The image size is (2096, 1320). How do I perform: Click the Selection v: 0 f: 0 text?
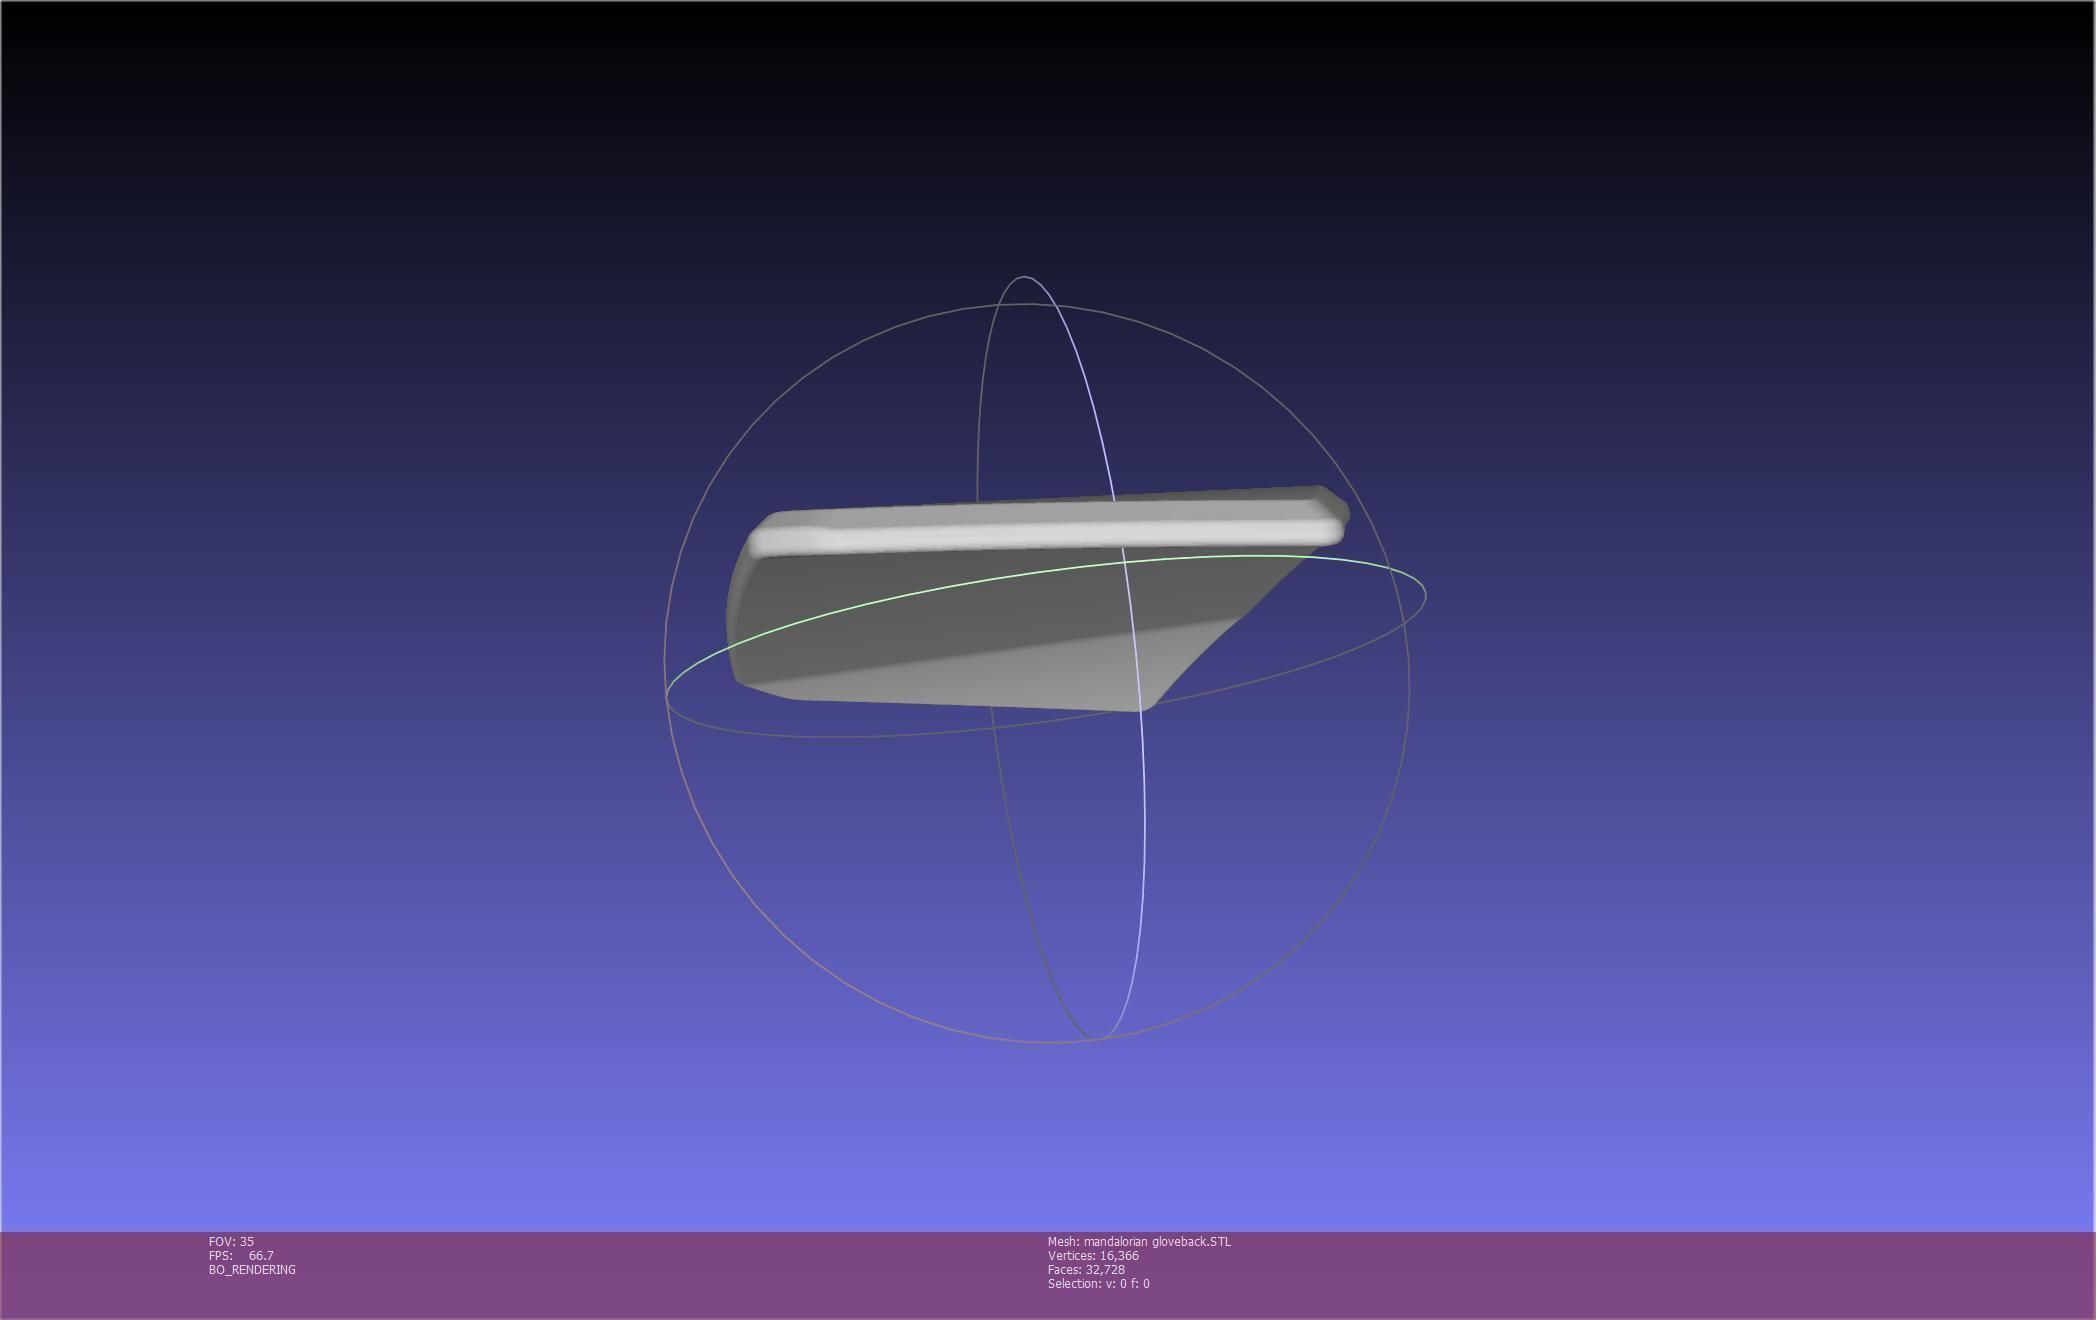pyautogui.click(x=1098, y=1283)
